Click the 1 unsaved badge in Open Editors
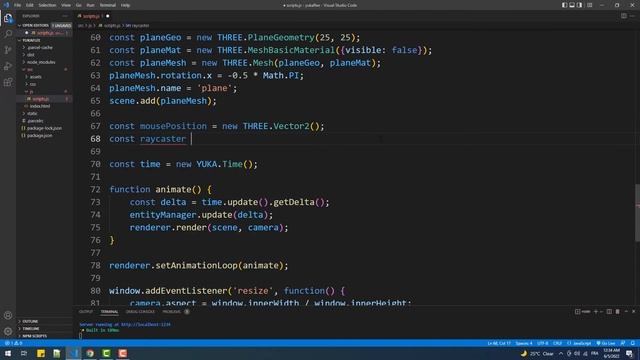The height and width of the screenshot is (360, 640). (x=61, y=25)
